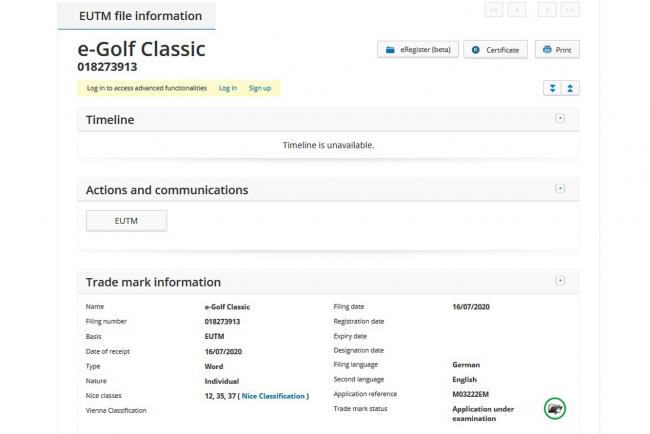This screenshot has width=650, height=434.
Task: Click the Nice classes numbers 12, 35, 37
Action: coord(220,396)
